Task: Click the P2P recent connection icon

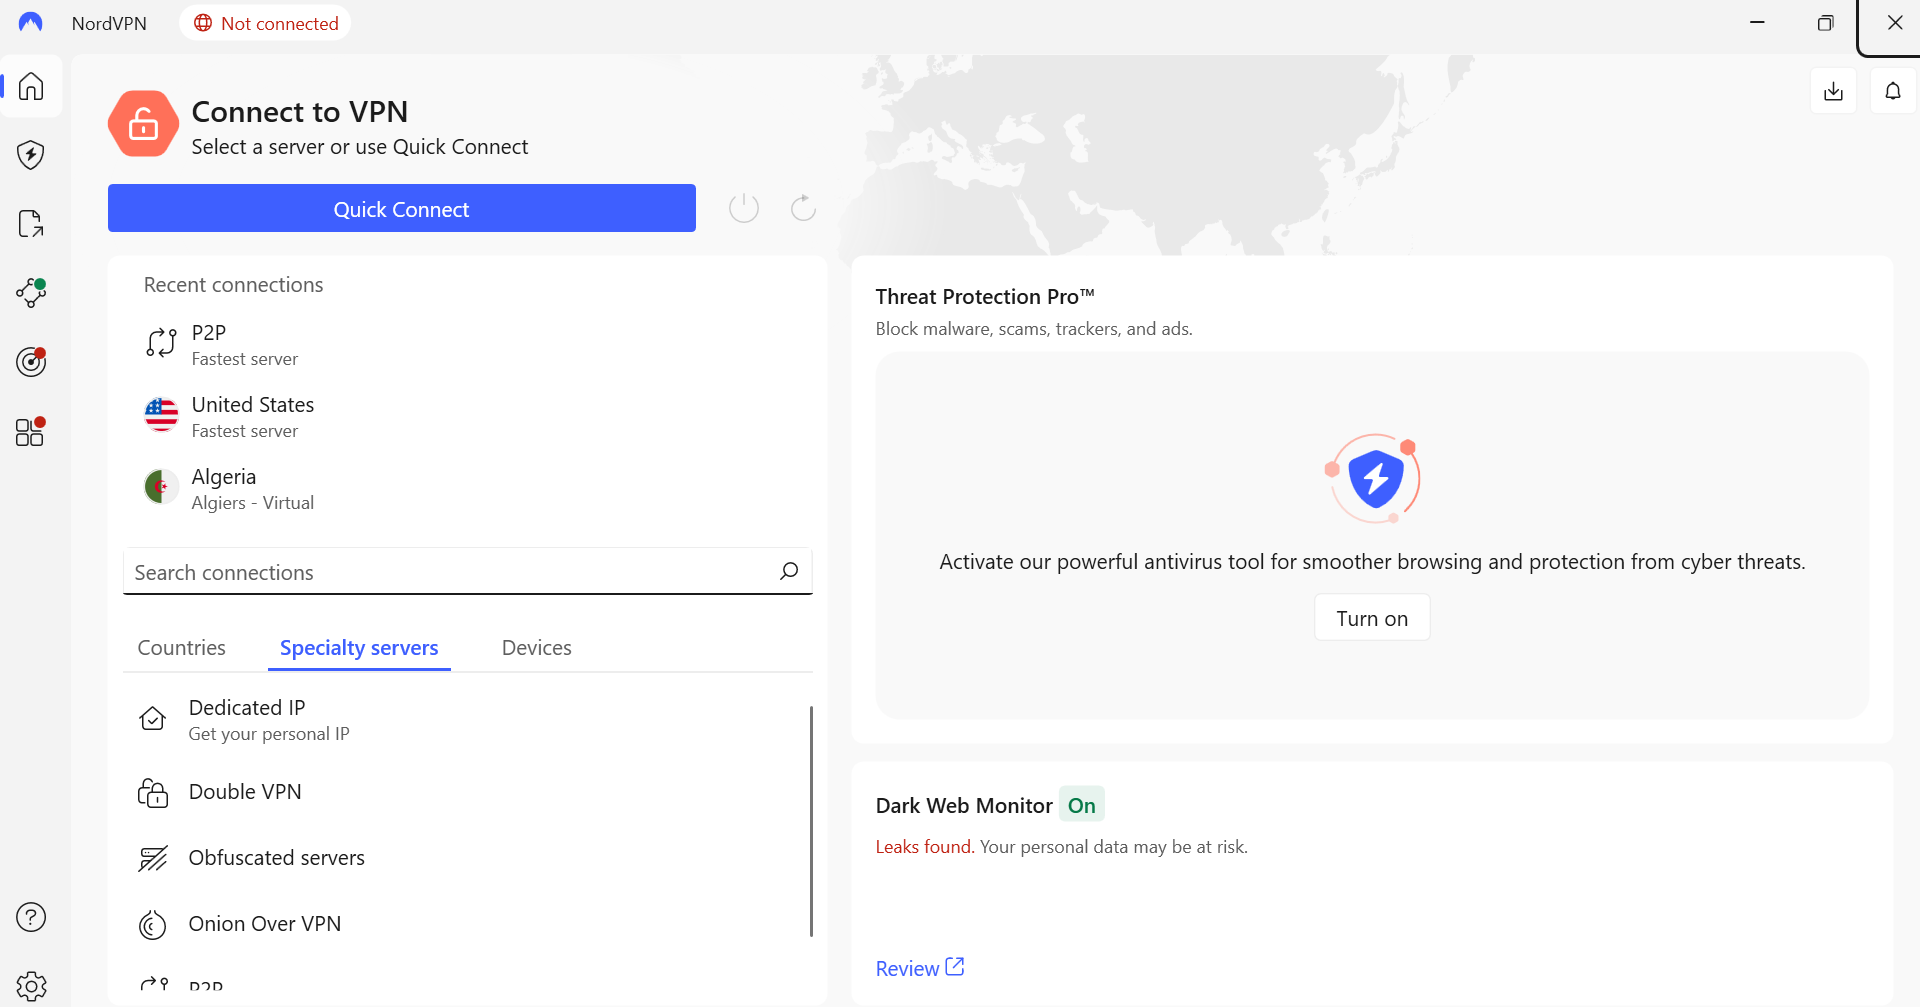Action: coord(161,343)
